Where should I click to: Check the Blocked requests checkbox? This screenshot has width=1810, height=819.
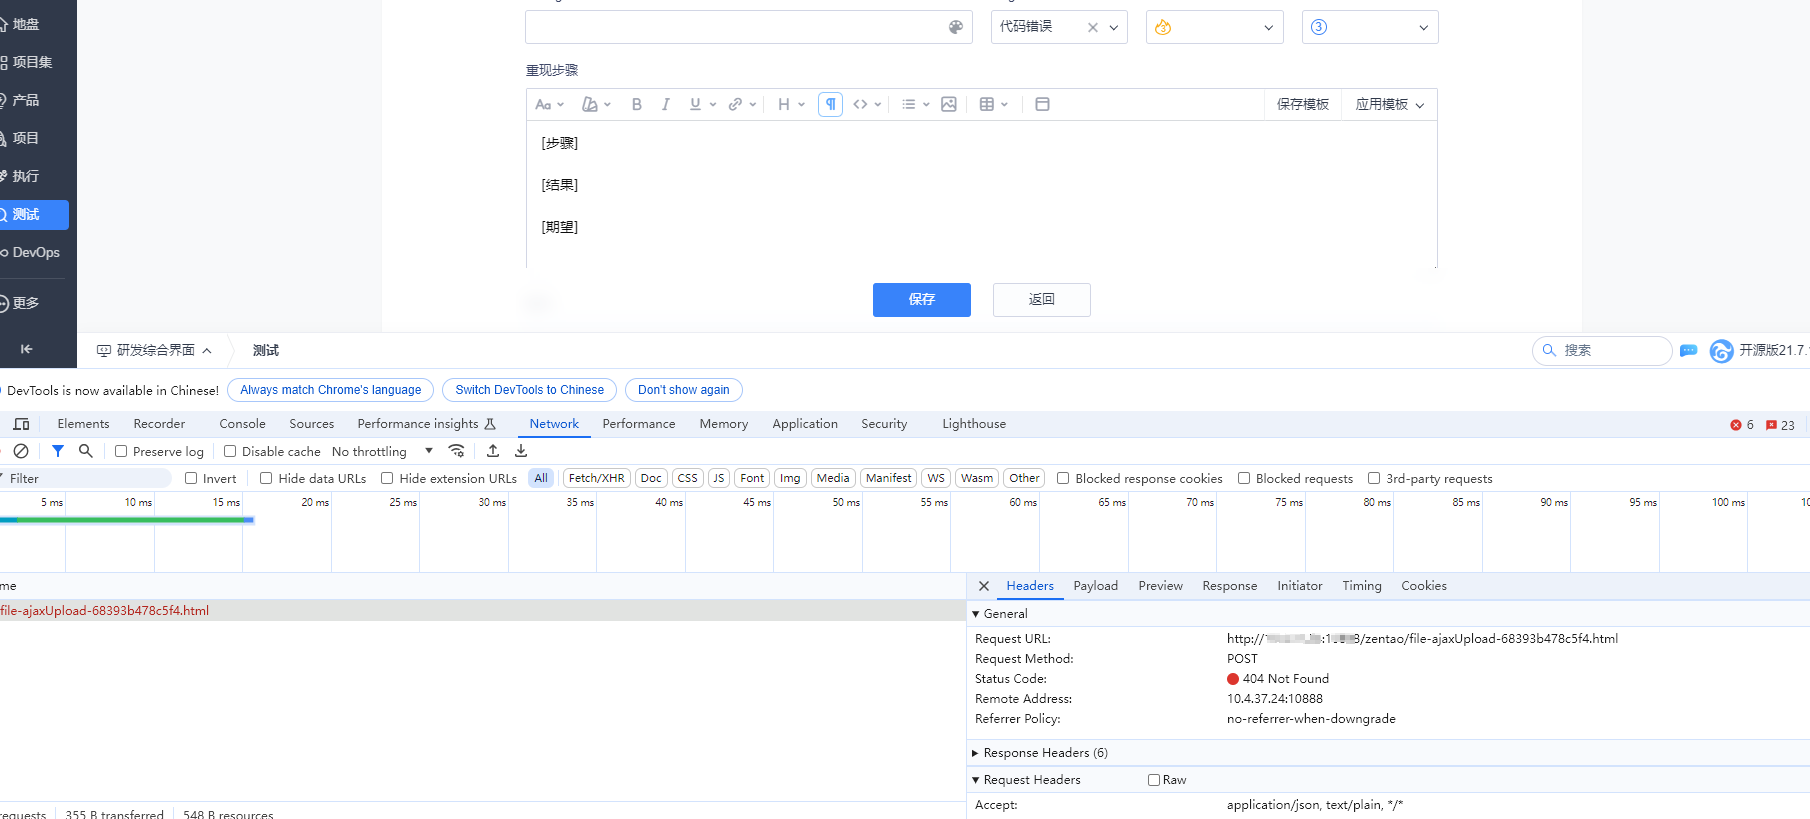(x=1244, y=478)
